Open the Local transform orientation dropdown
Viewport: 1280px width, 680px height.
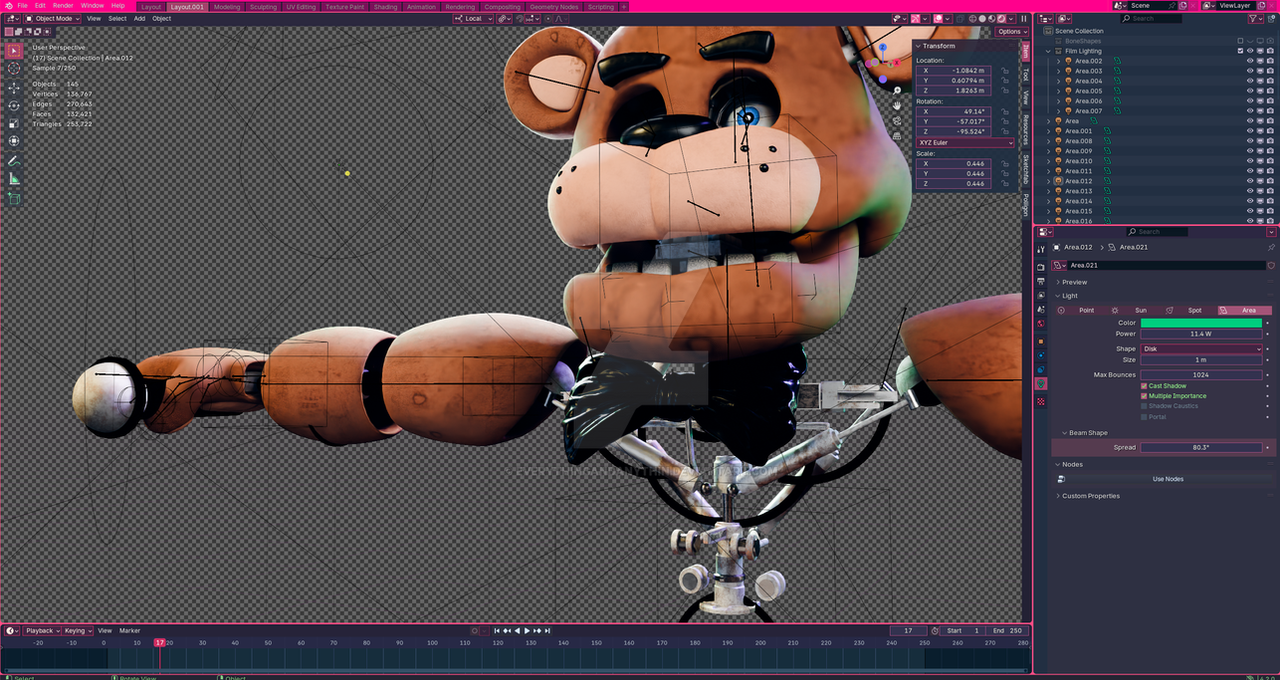tap(474, 18)
